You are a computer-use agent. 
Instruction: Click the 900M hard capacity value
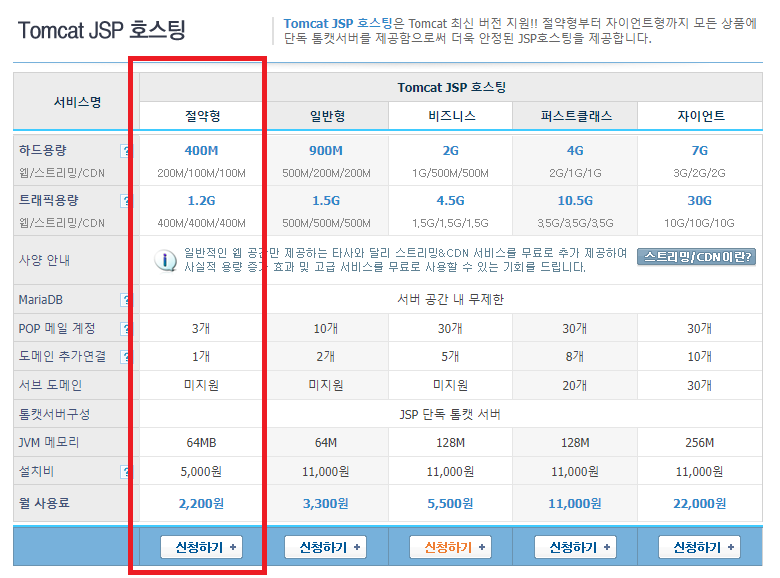(x=326, y=151)
